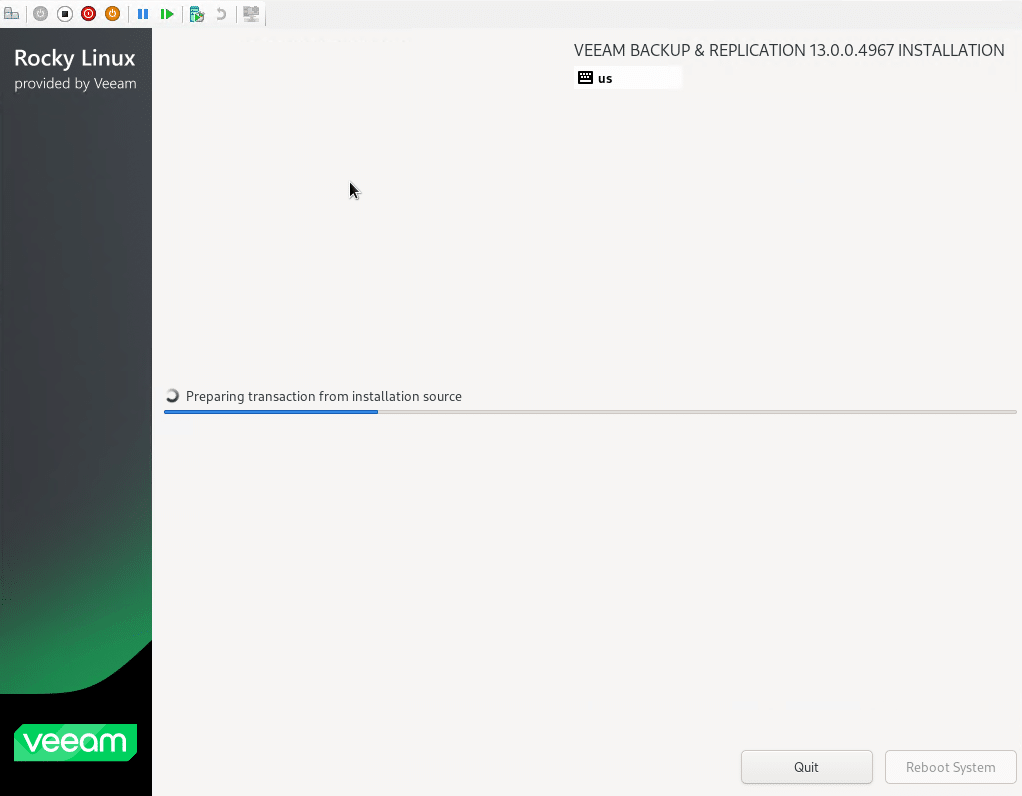This screenshot has height=796, width=1022.
Task: Click the Preparing transaction status text
Action: (323, 396)
